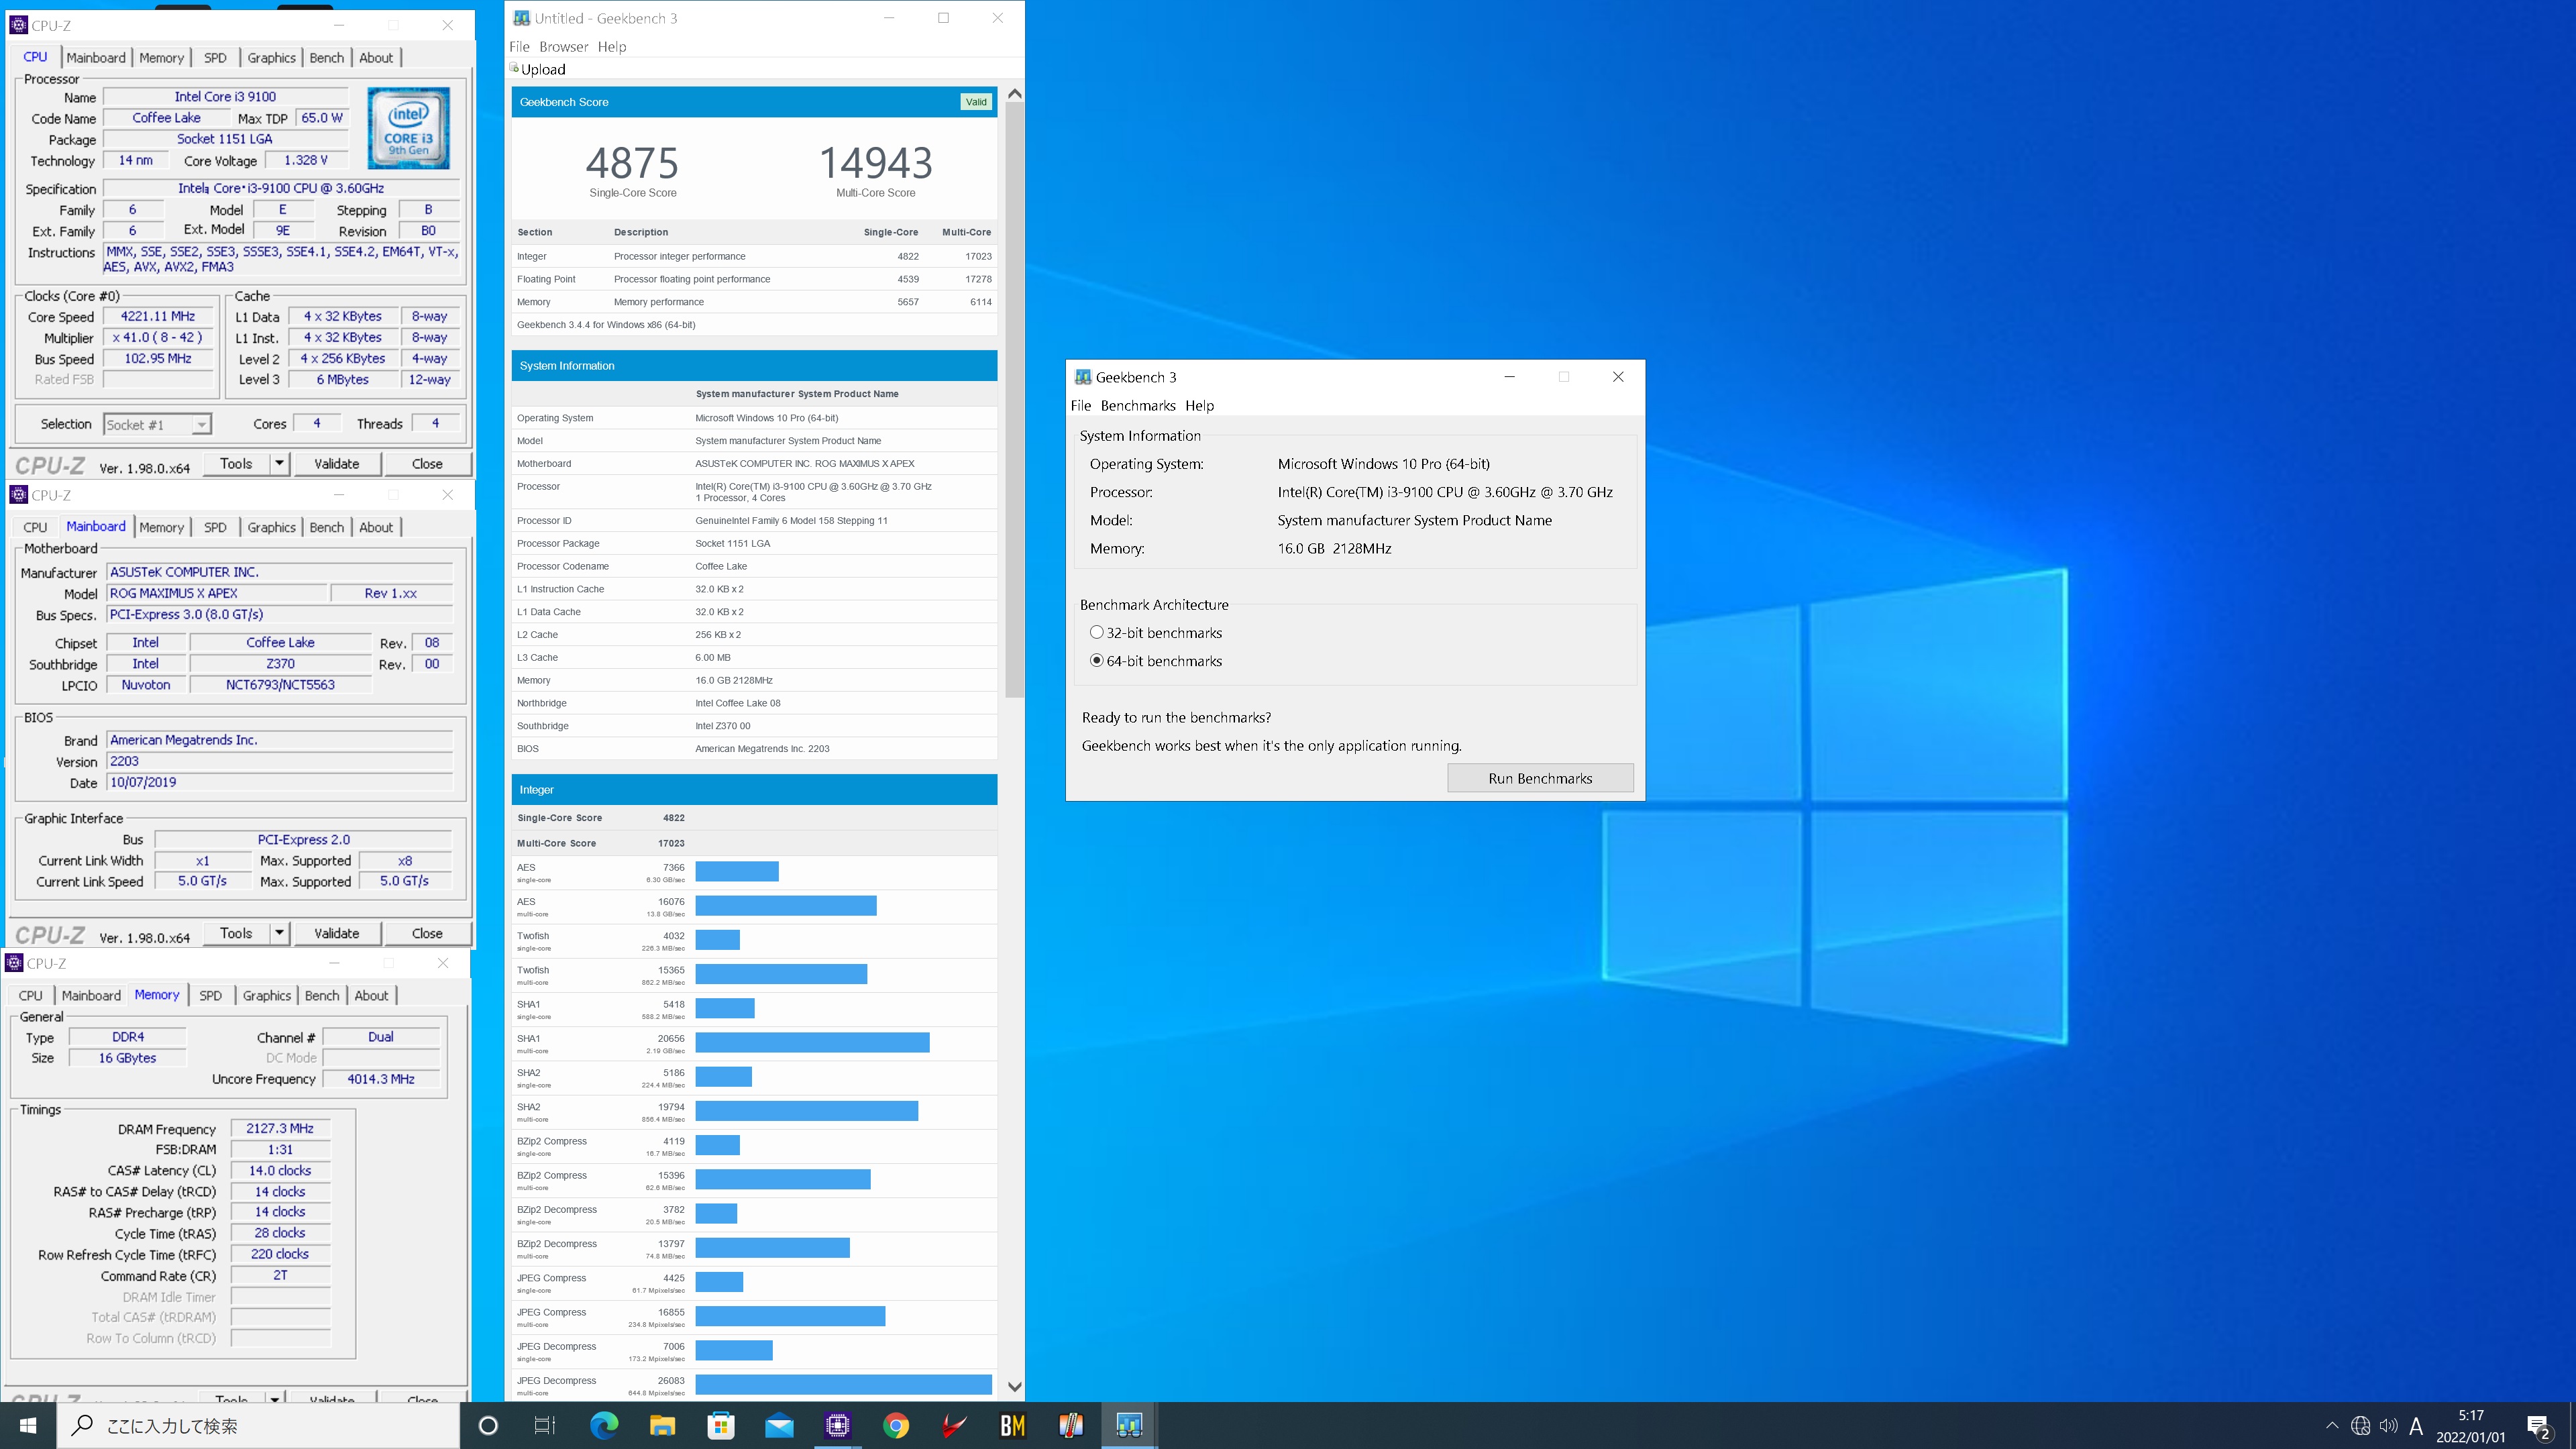The height and width of the screenshot is (1449, 2576).
Task: Switch to Geekbench taskbar icon
Action: (1130, 1425)
